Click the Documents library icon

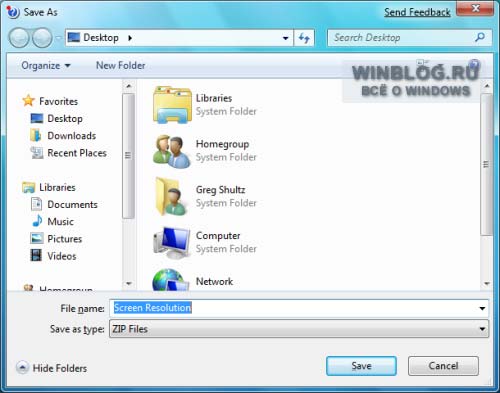pyautogui.click(x=36, y=204)
